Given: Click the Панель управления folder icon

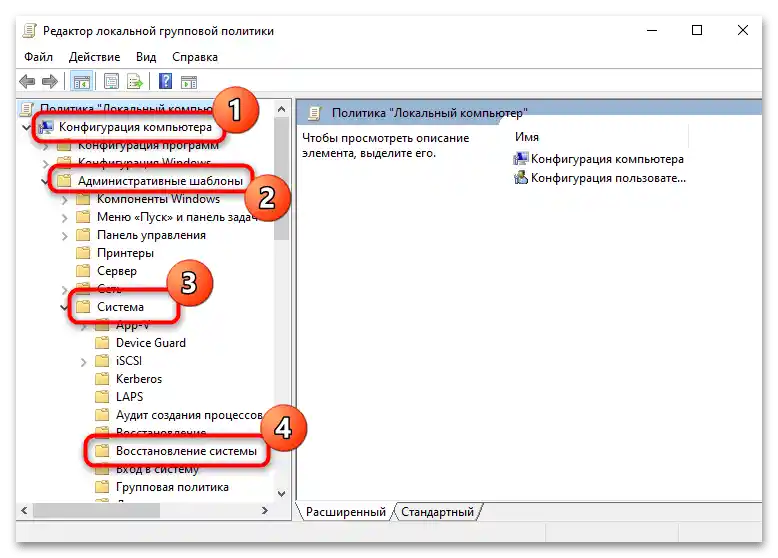Looking at the screenshot, I should click(x=83, y=235).
